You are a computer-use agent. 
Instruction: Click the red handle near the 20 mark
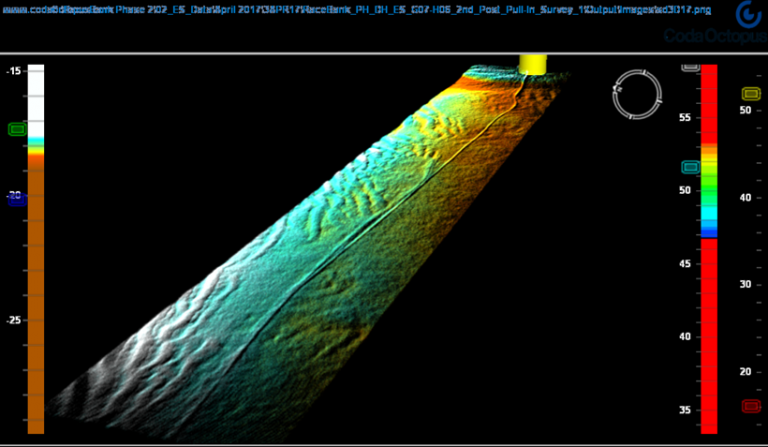750,405
